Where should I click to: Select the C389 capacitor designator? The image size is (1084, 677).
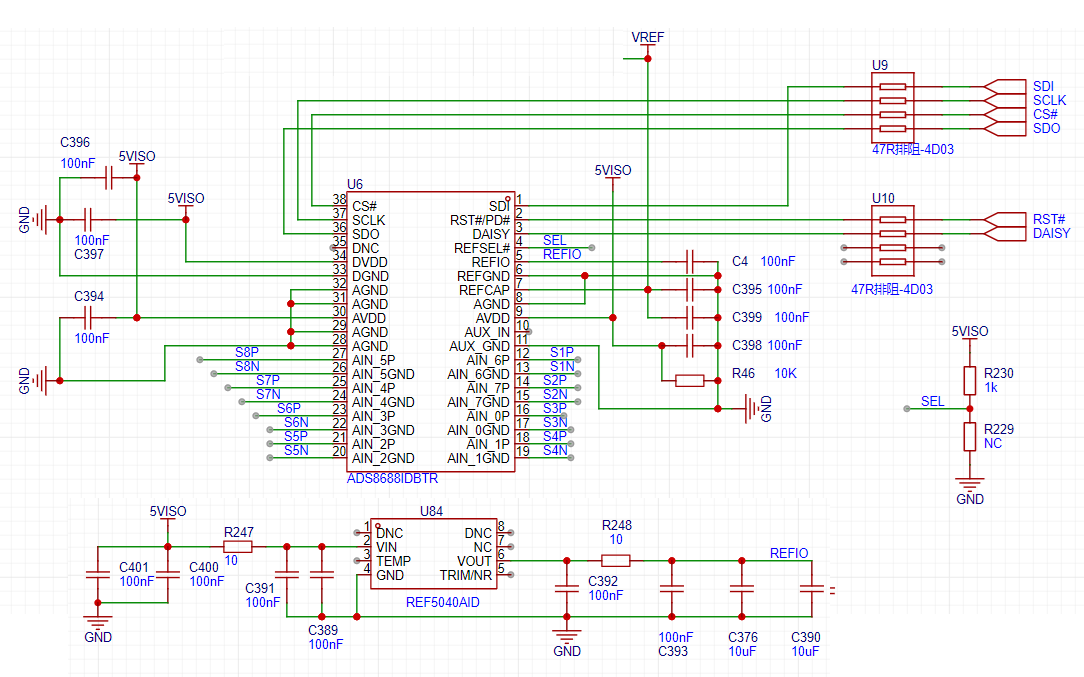pos(323,631)
